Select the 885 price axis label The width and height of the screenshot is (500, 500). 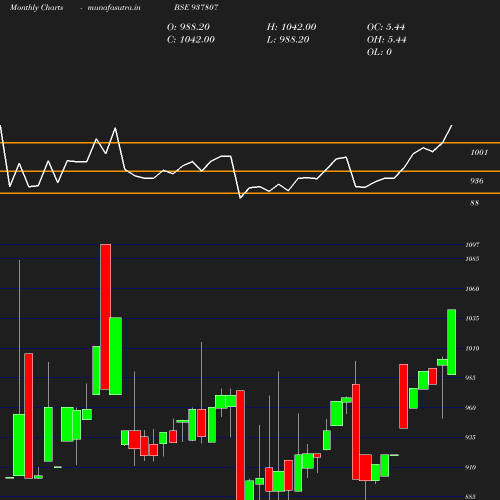coord(470,497)
